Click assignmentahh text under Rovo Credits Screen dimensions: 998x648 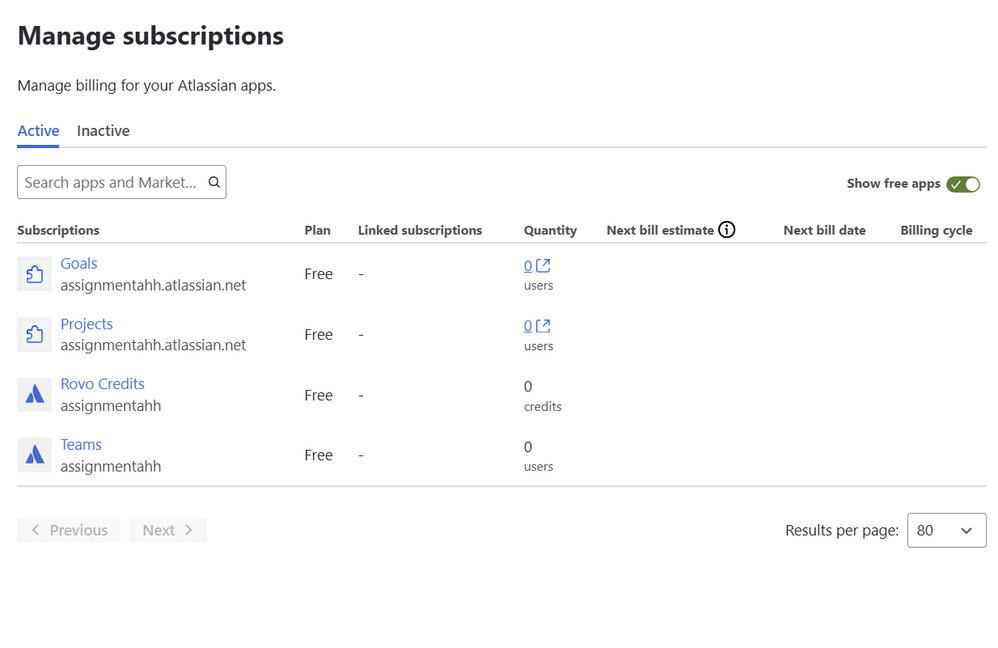pyautogui.click(x=111, y=406)
